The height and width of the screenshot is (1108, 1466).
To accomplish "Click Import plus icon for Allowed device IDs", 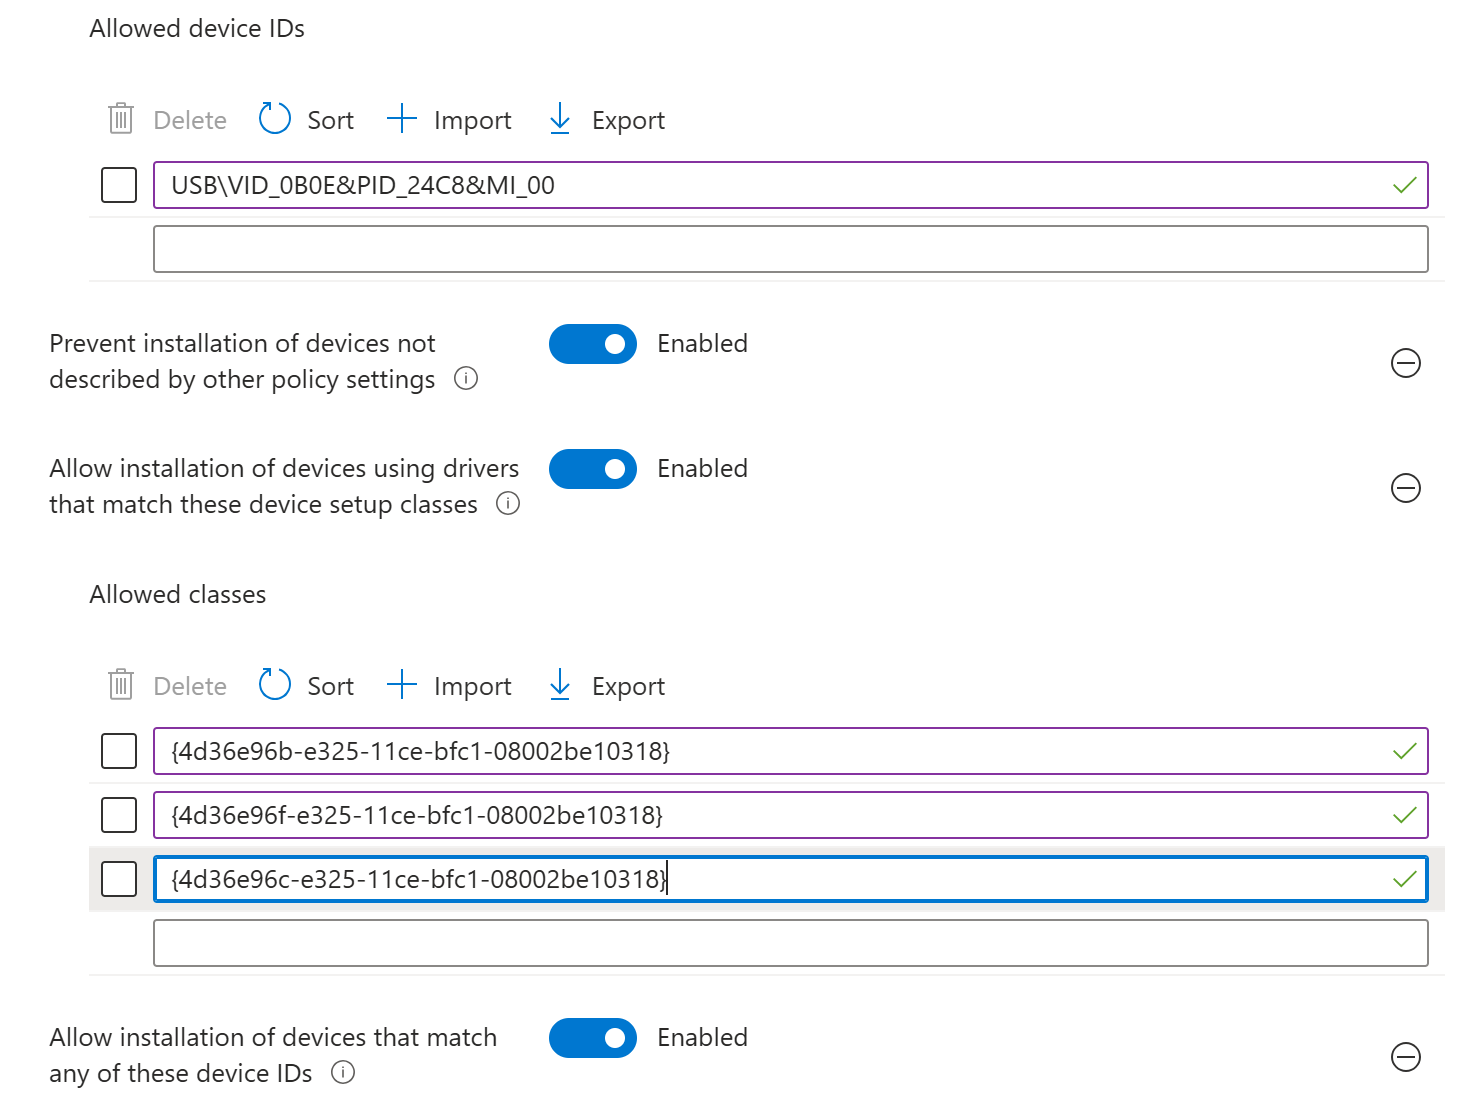I will point(402,119).
